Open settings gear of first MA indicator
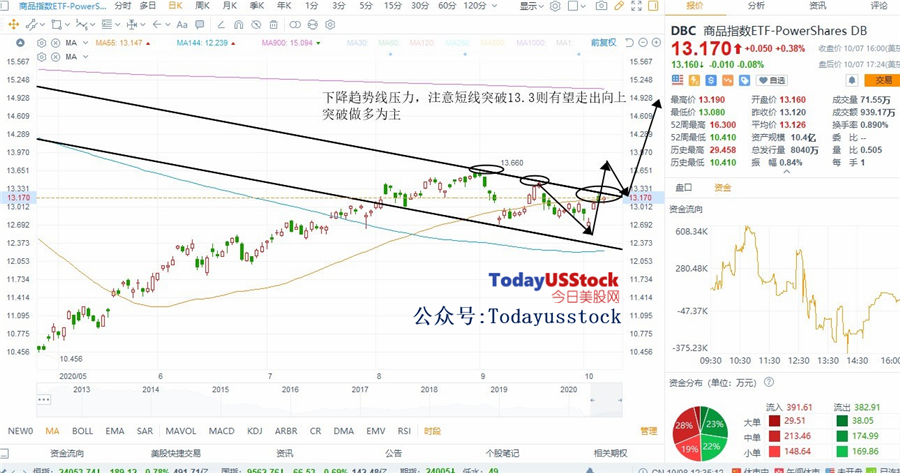 point(41,43)
